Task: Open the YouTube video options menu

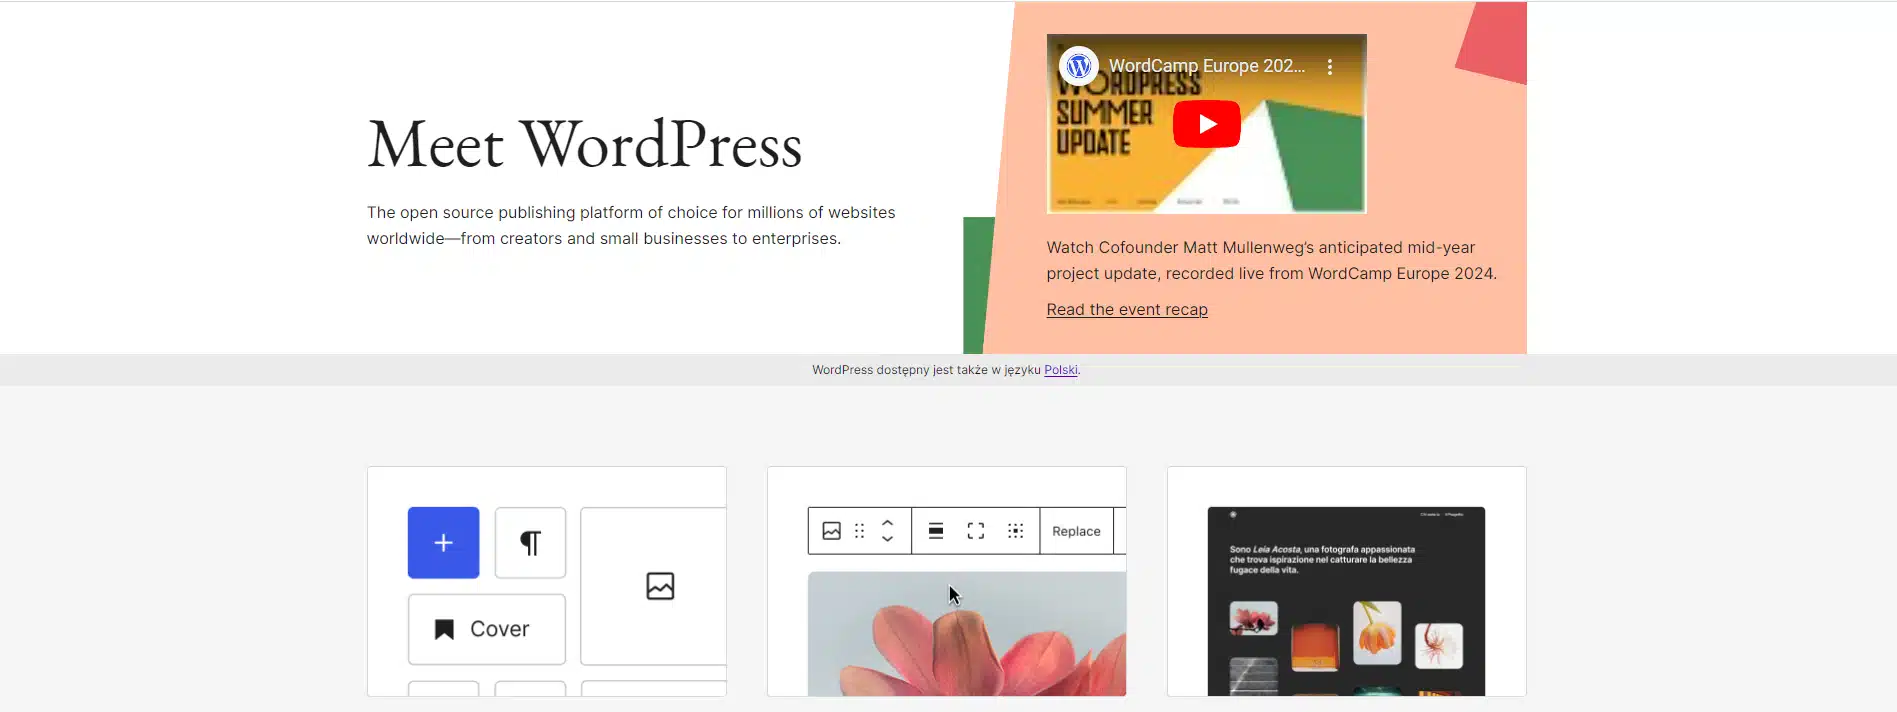Action: (1329, 67)
